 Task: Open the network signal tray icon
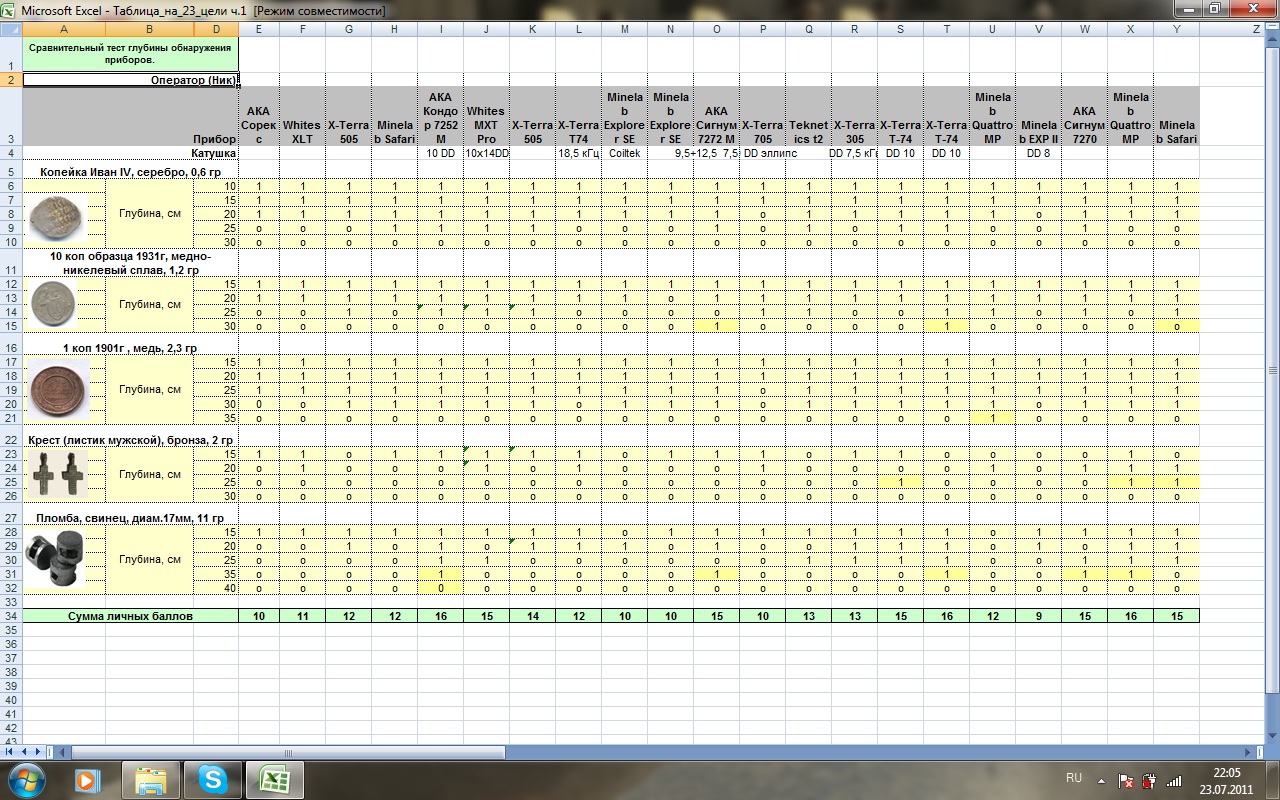pyautogui.click(x=1174, y=780)
